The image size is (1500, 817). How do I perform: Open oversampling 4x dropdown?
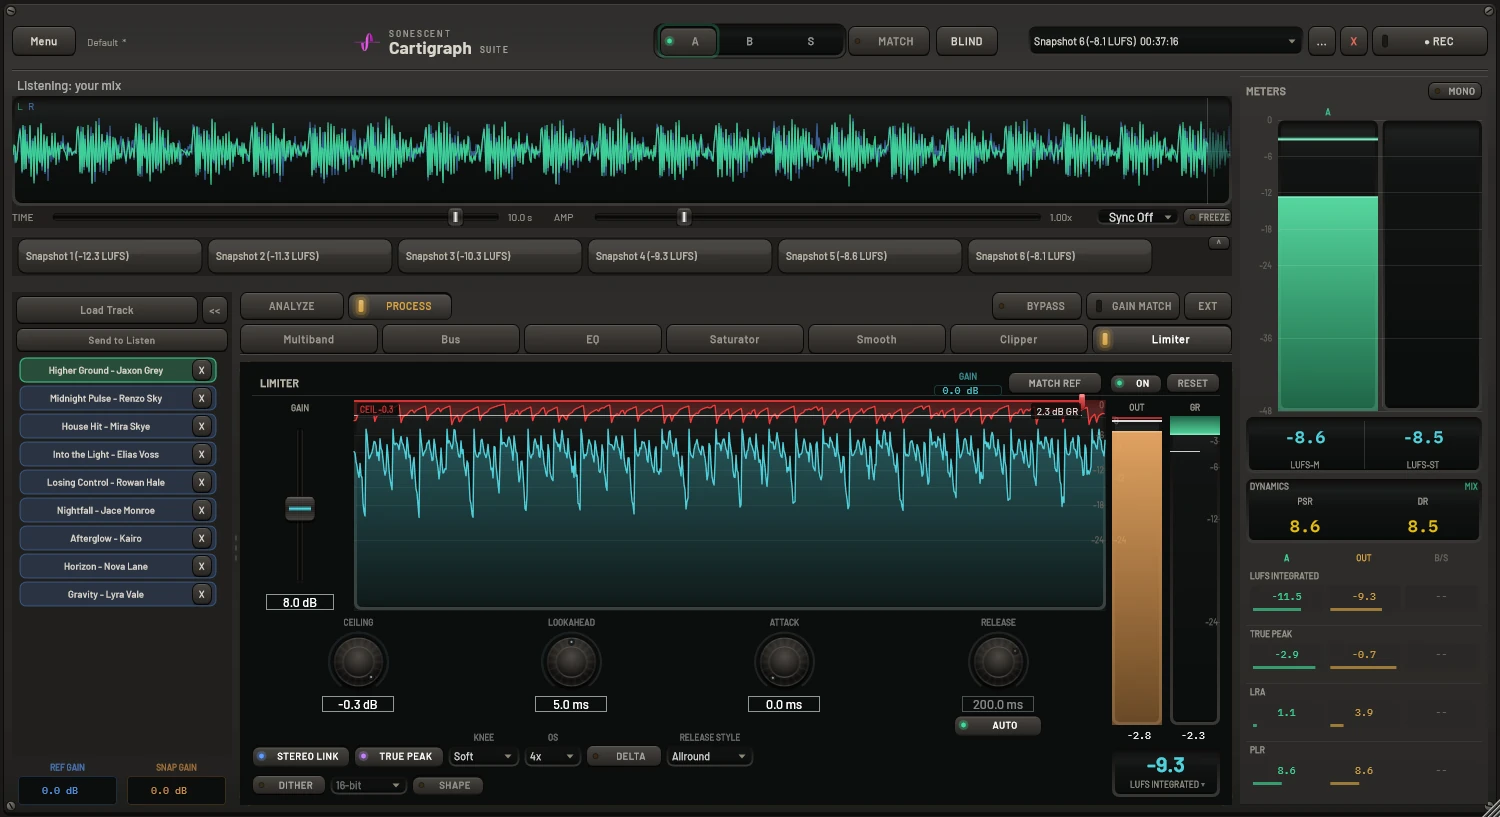[x=553, y=757]
